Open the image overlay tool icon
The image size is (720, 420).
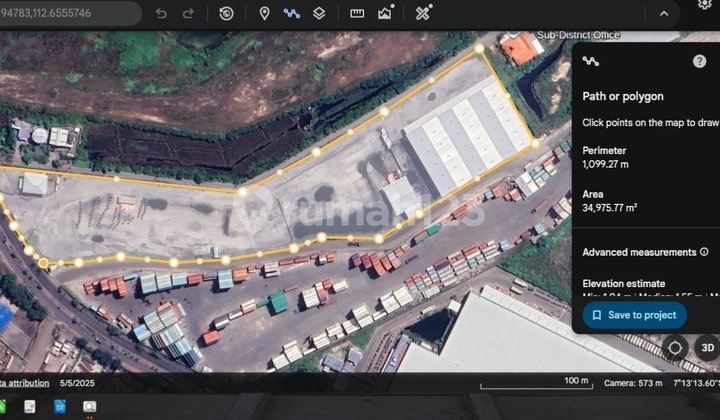pyautogui.click(x=385, y=13)
